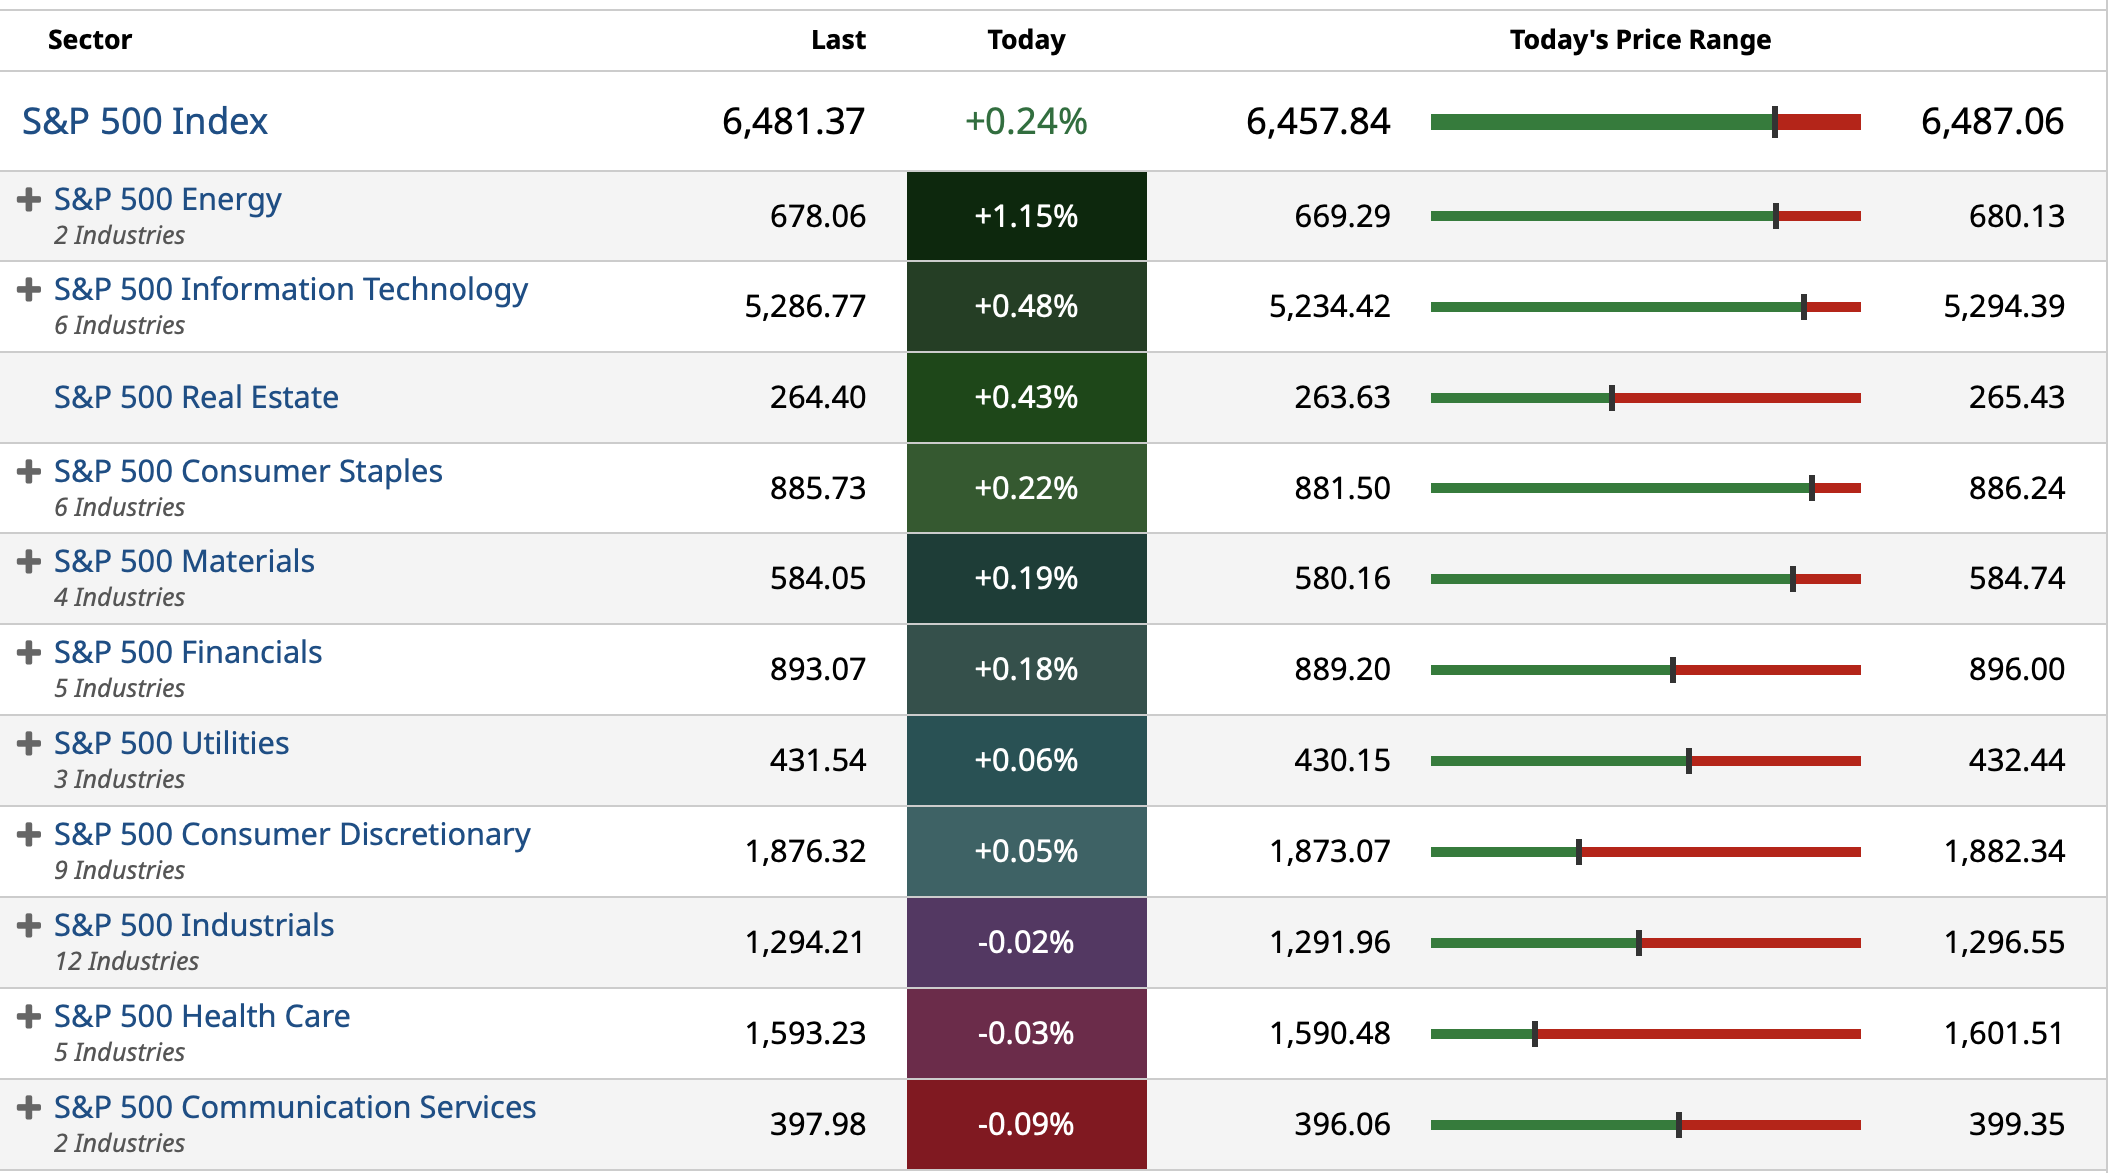2116x1176 pixels.
Task: Click plus icon beside Communication Services
Action: click(29, 1107)
